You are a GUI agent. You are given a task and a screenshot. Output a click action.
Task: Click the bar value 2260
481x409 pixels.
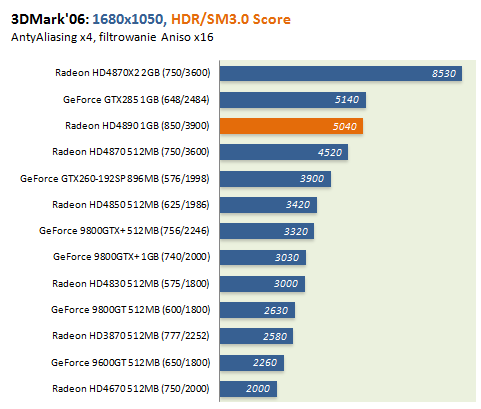tap(265, 363)
